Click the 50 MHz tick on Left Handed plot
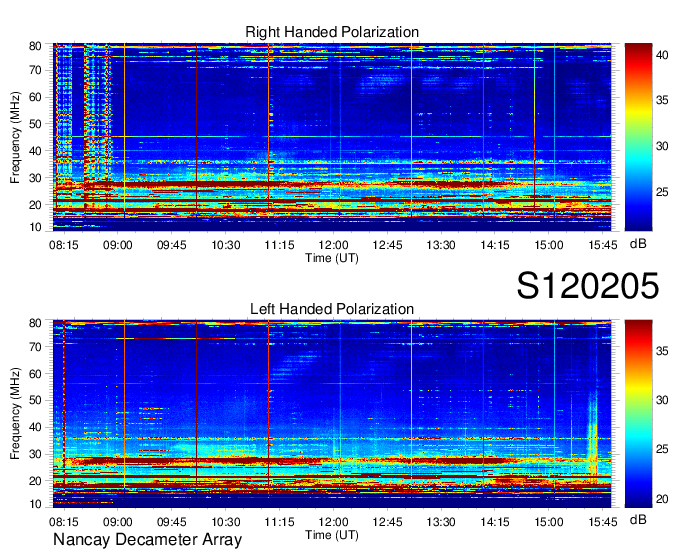The width and height of the screenshot is (680, 552). [35, 401]
